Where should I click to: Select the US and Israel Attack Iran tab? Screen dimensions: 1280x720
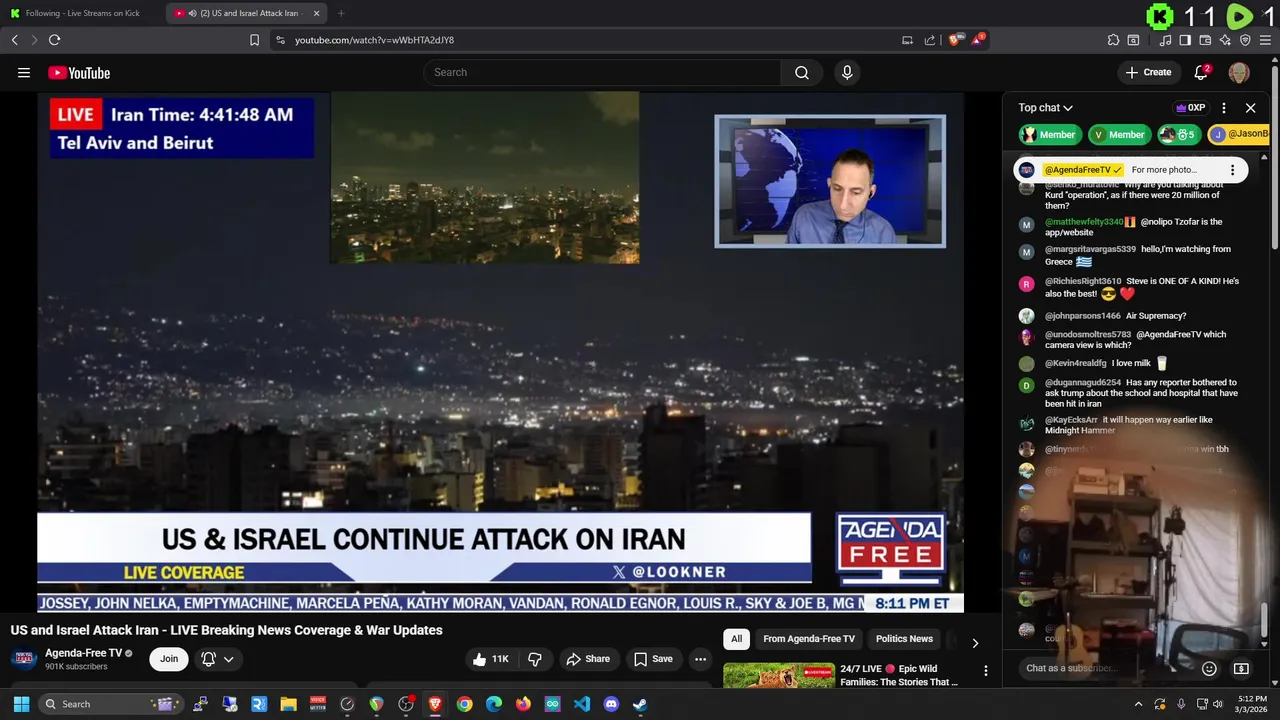(x=247, y=13)
